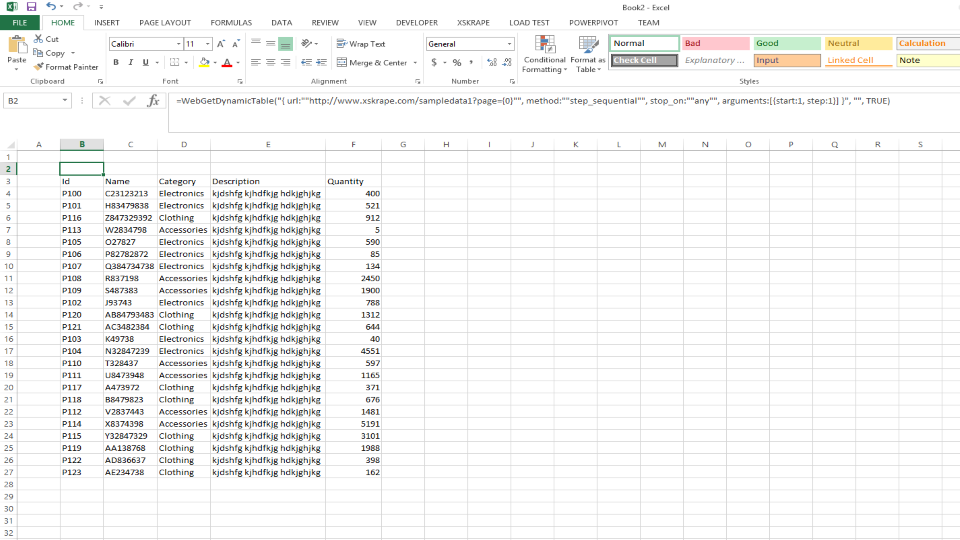The image size is (960, 540).
Task: Select the column F header
Action: (353, 144)
